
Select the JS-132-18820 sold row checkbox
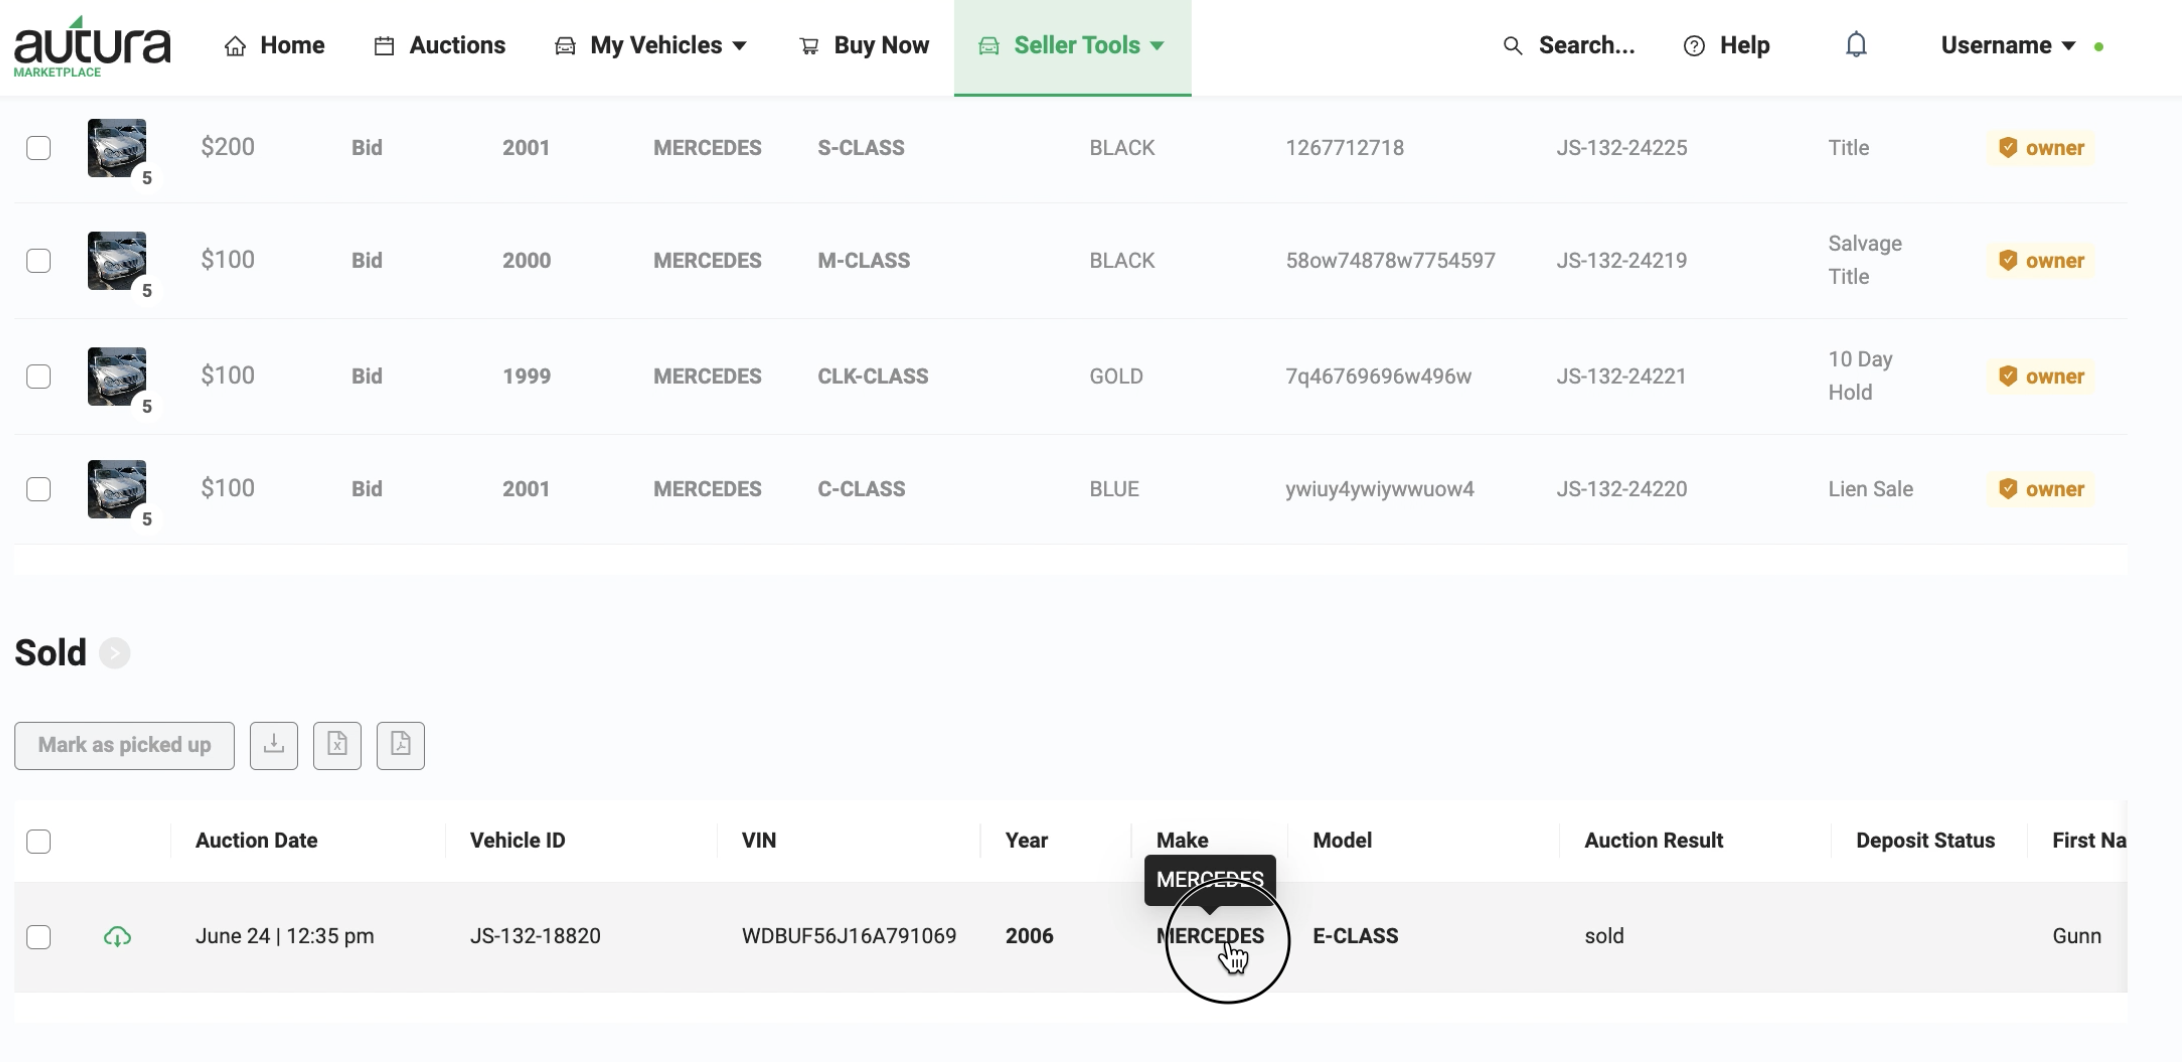point(38,937)
